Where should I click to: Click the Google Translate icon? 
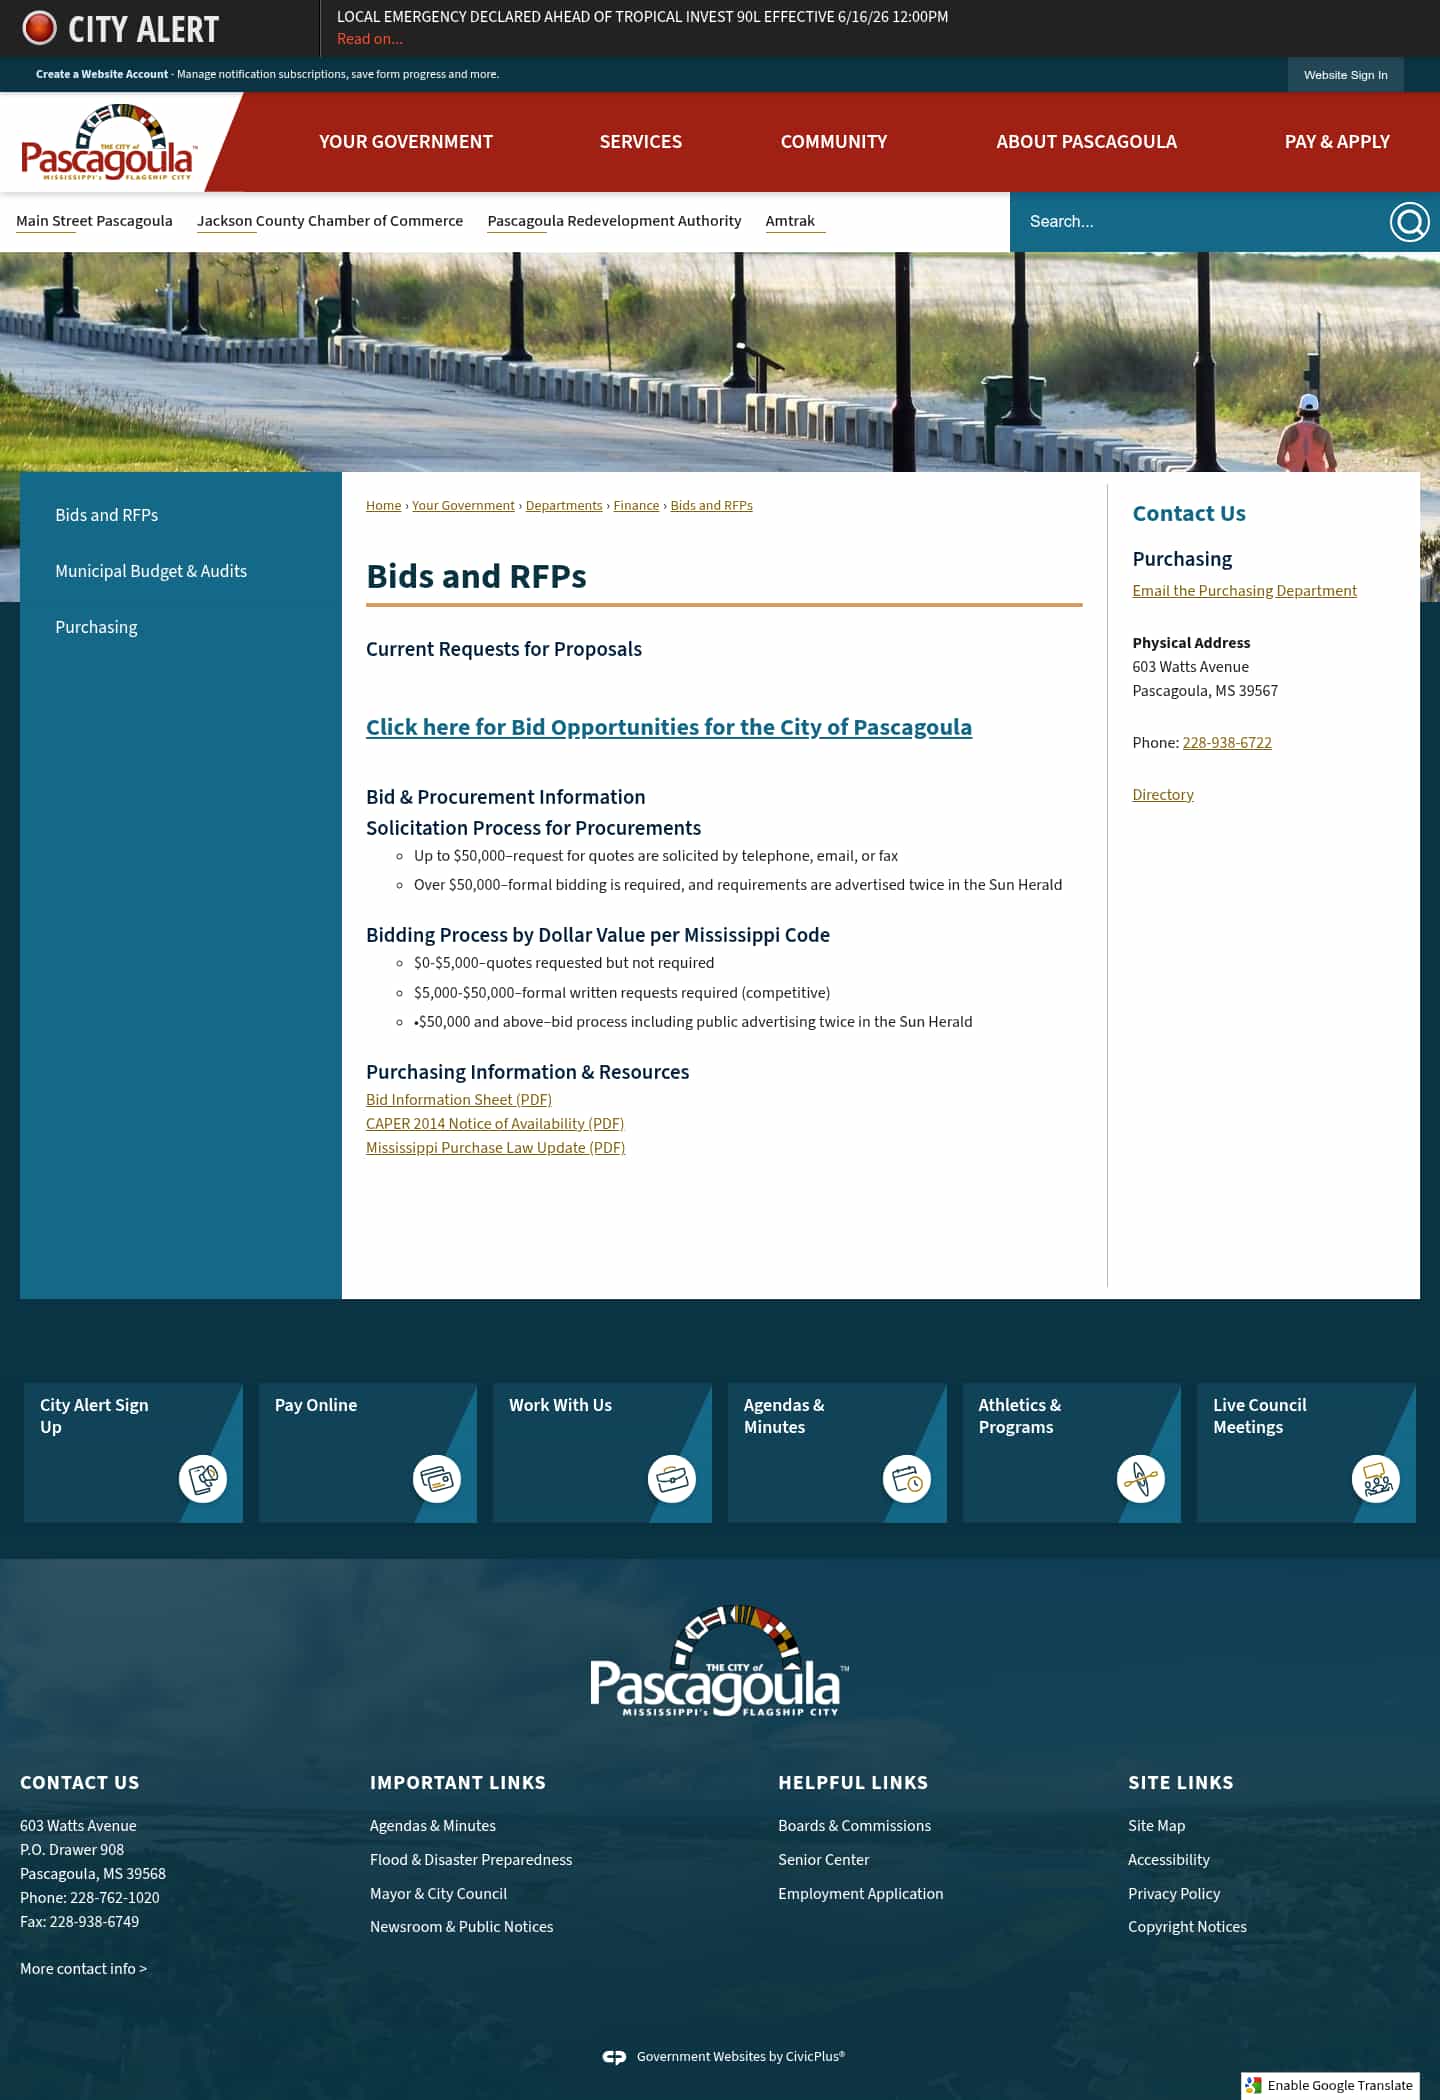click(1253, 2085)
